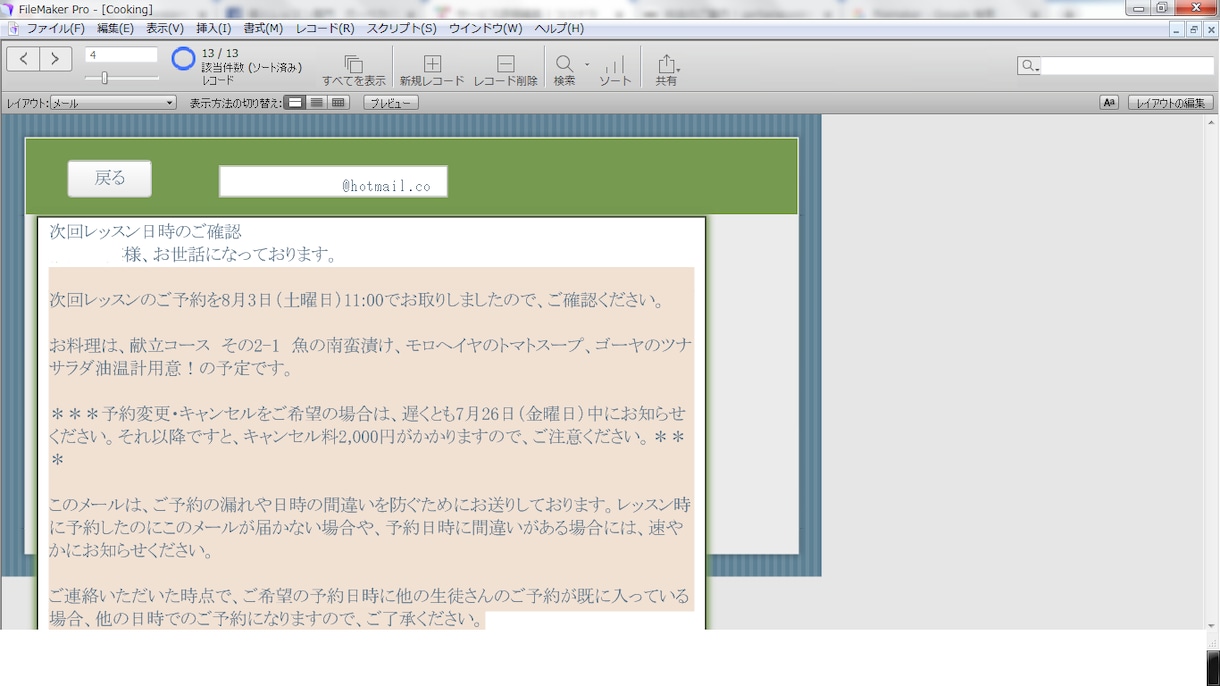
Task: Switch to form view
Action: pos(295,103)
